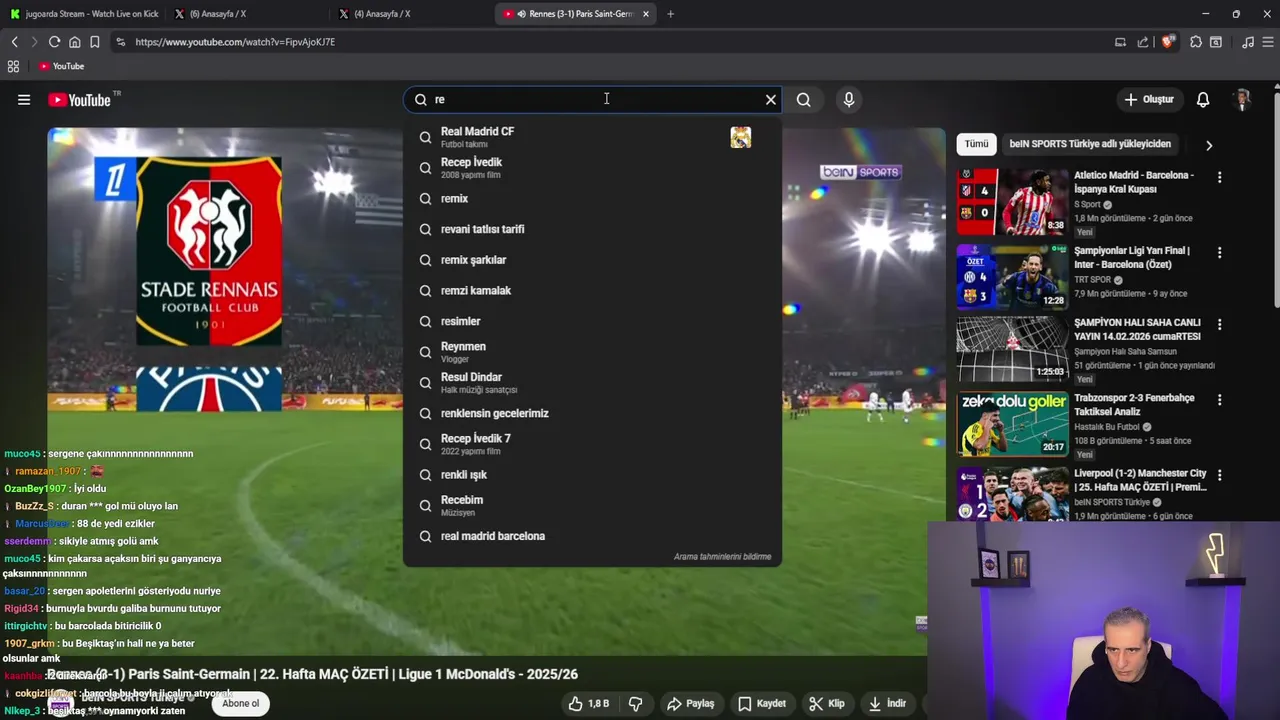Open Liverpool (1-2) Manchester City video
The width and height of the screenshot is (1280, 720).
[x=1140, y=480]
